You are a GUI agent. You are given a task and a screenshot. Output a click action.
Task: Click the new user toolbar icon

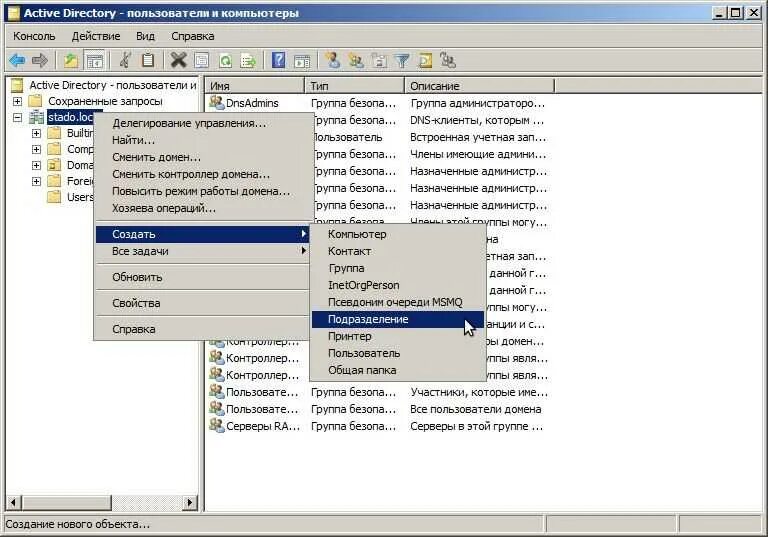click(333, 60)
